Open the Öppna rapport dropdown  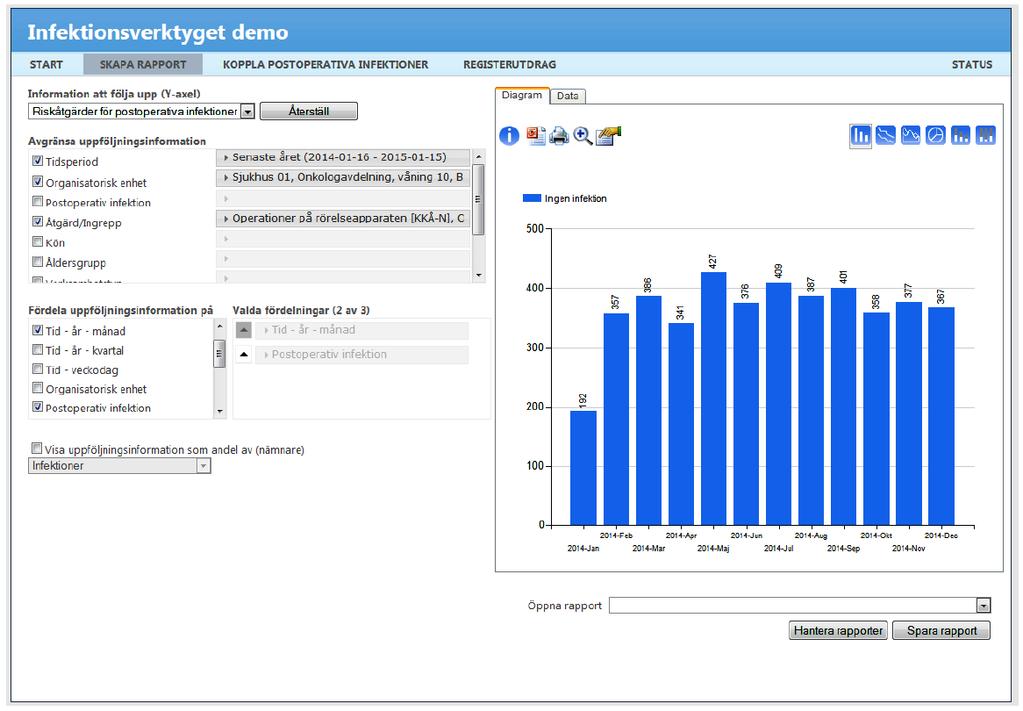pos(983,606)
